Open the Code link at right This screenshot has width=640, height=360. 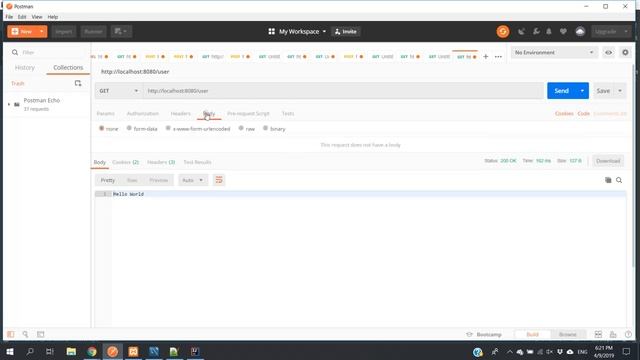coord(583,113)
